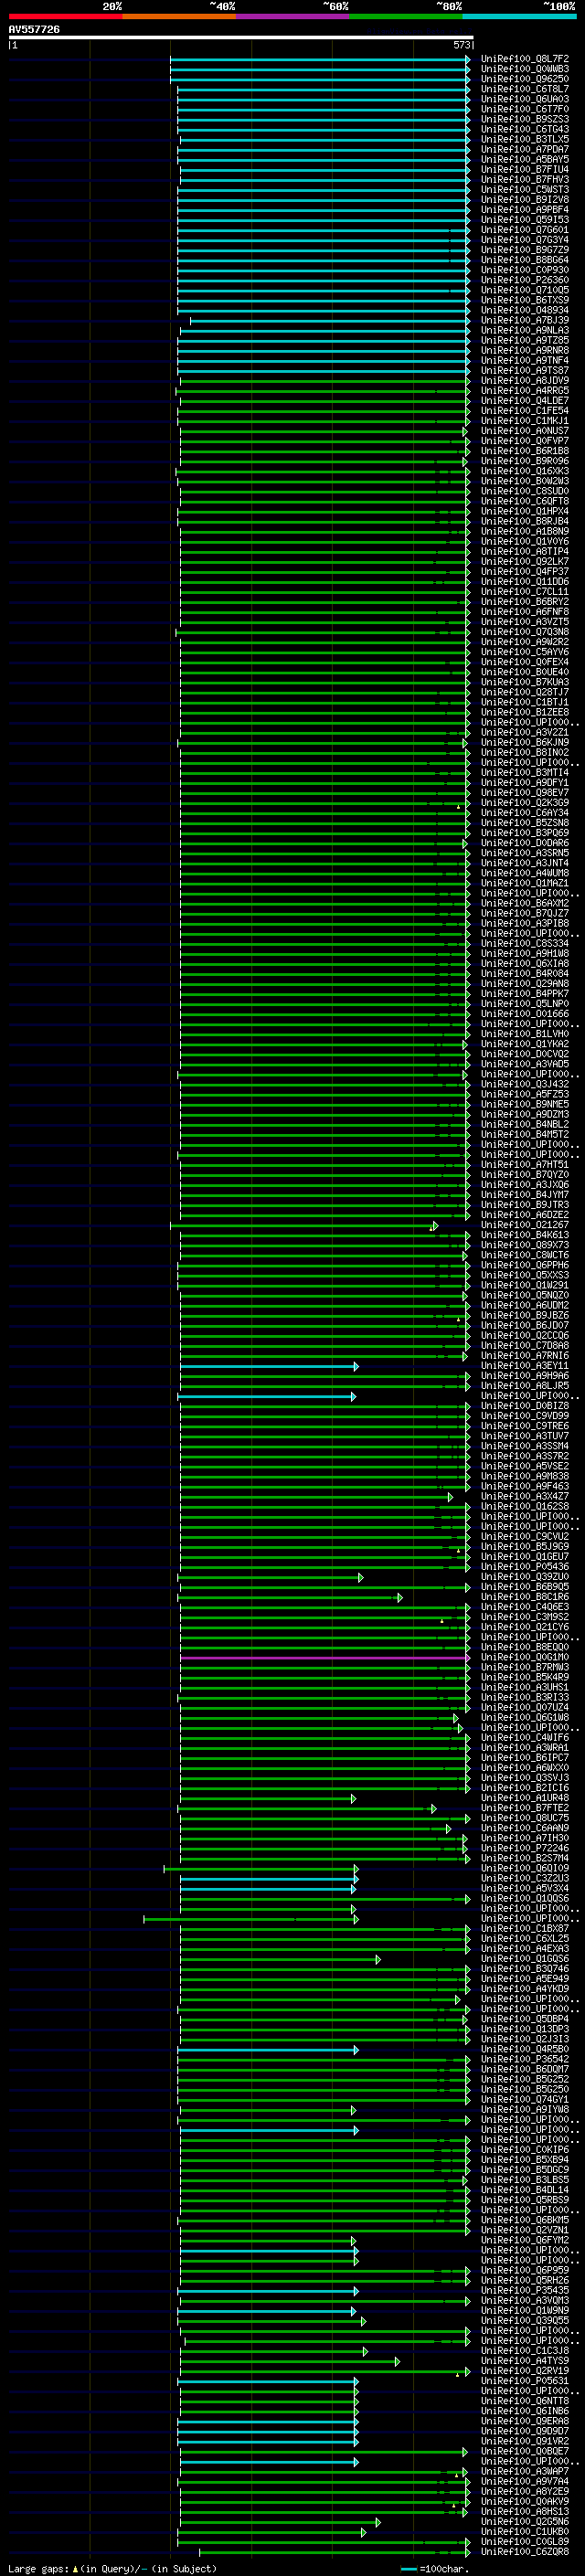The image size is (585, 2576).
Task: Click the purple ~60% identity legend segment
Action: pyautogui.click(x=292, y=16)
